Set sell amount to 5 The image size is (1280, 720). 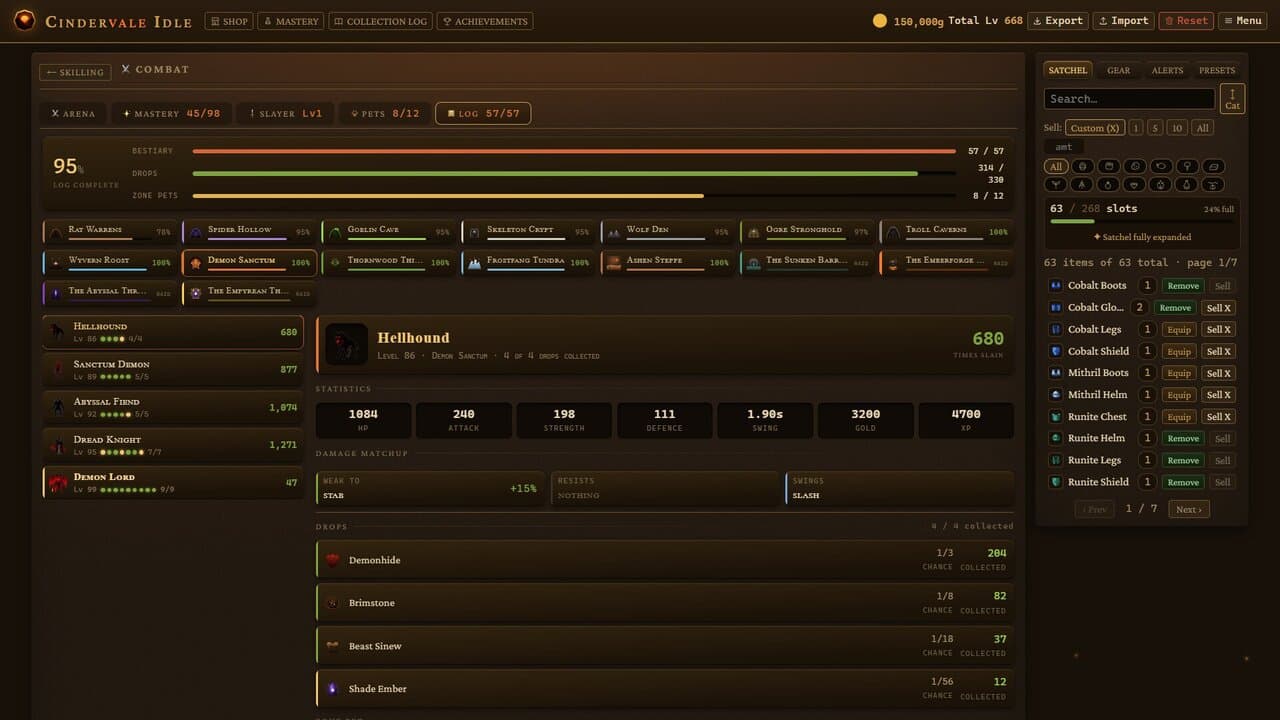[x=1155, y=128]
